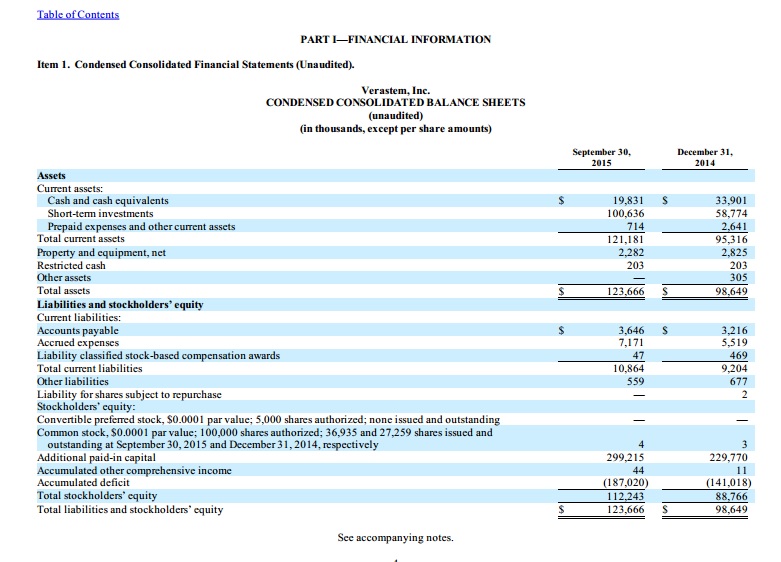Click accounts payable value 3,216
The height and width of the screenshot is (562, 781).
[x=734, y=330]
